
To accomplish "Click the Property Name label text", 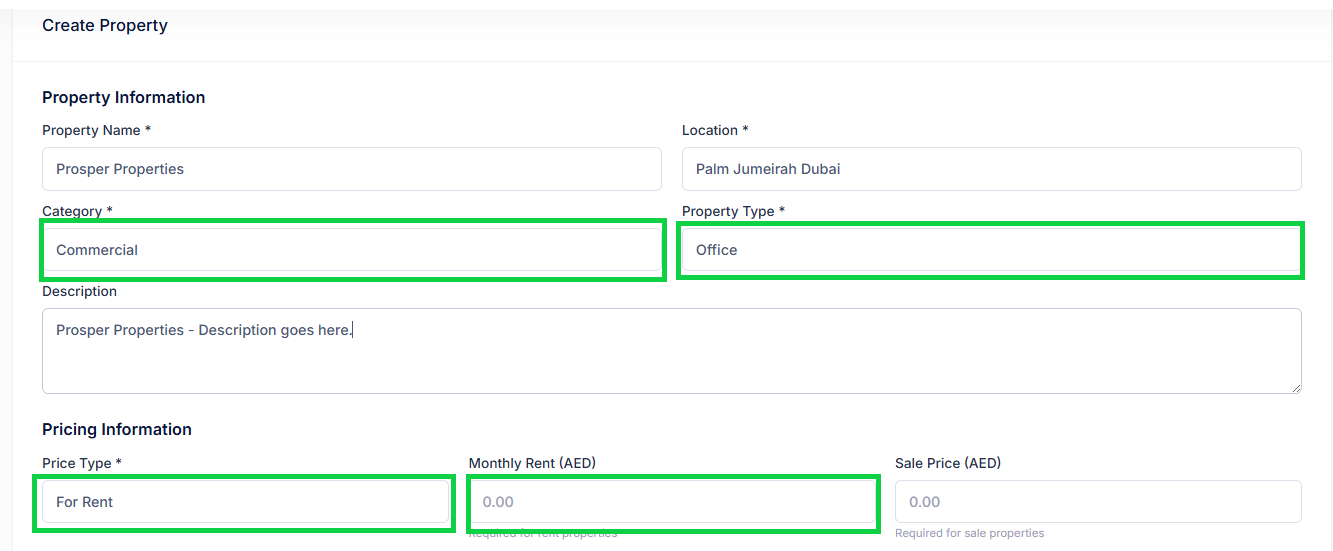I will [x=92, y=131].
